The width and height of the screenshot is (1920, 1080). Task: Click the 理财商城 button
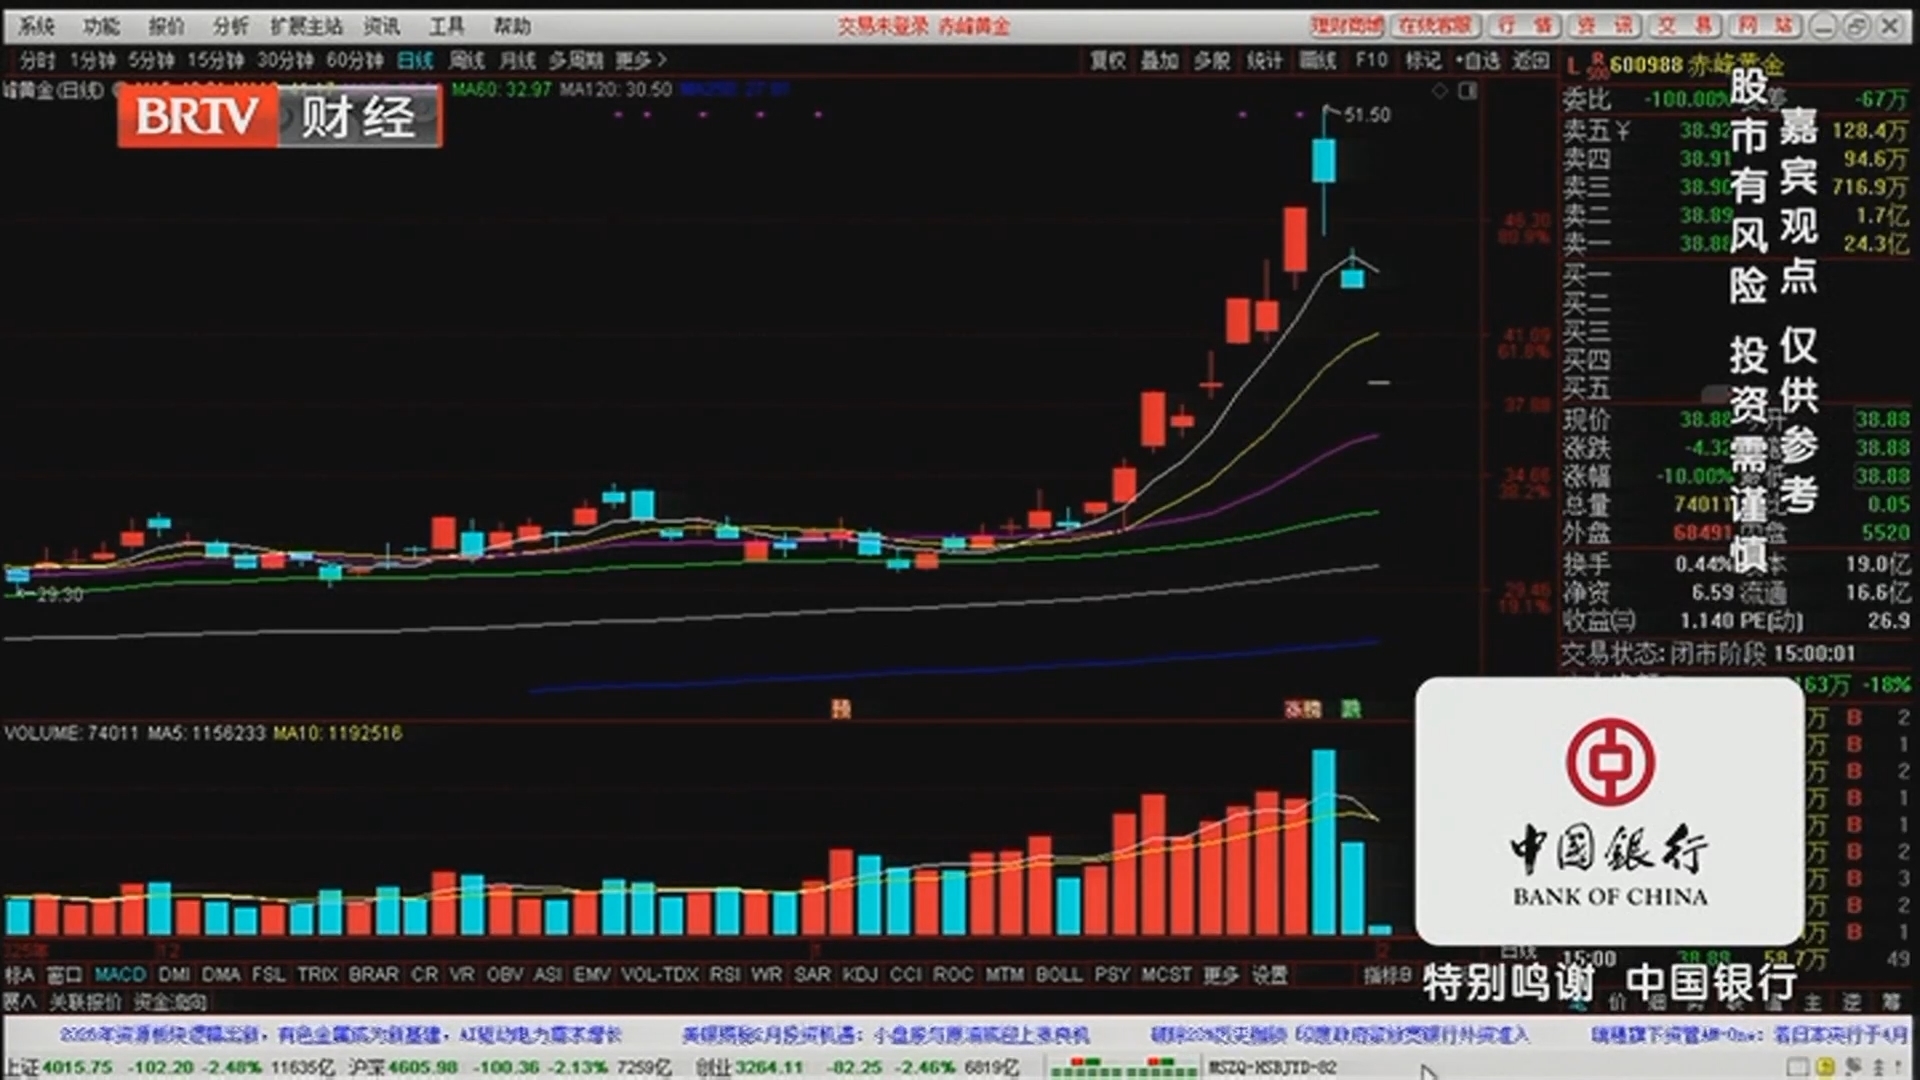[x=1347, y=26]
